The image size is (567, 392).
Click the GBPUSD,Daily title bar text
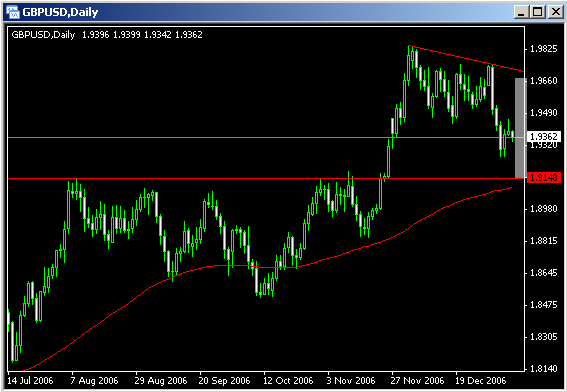(x=60, y=12)
